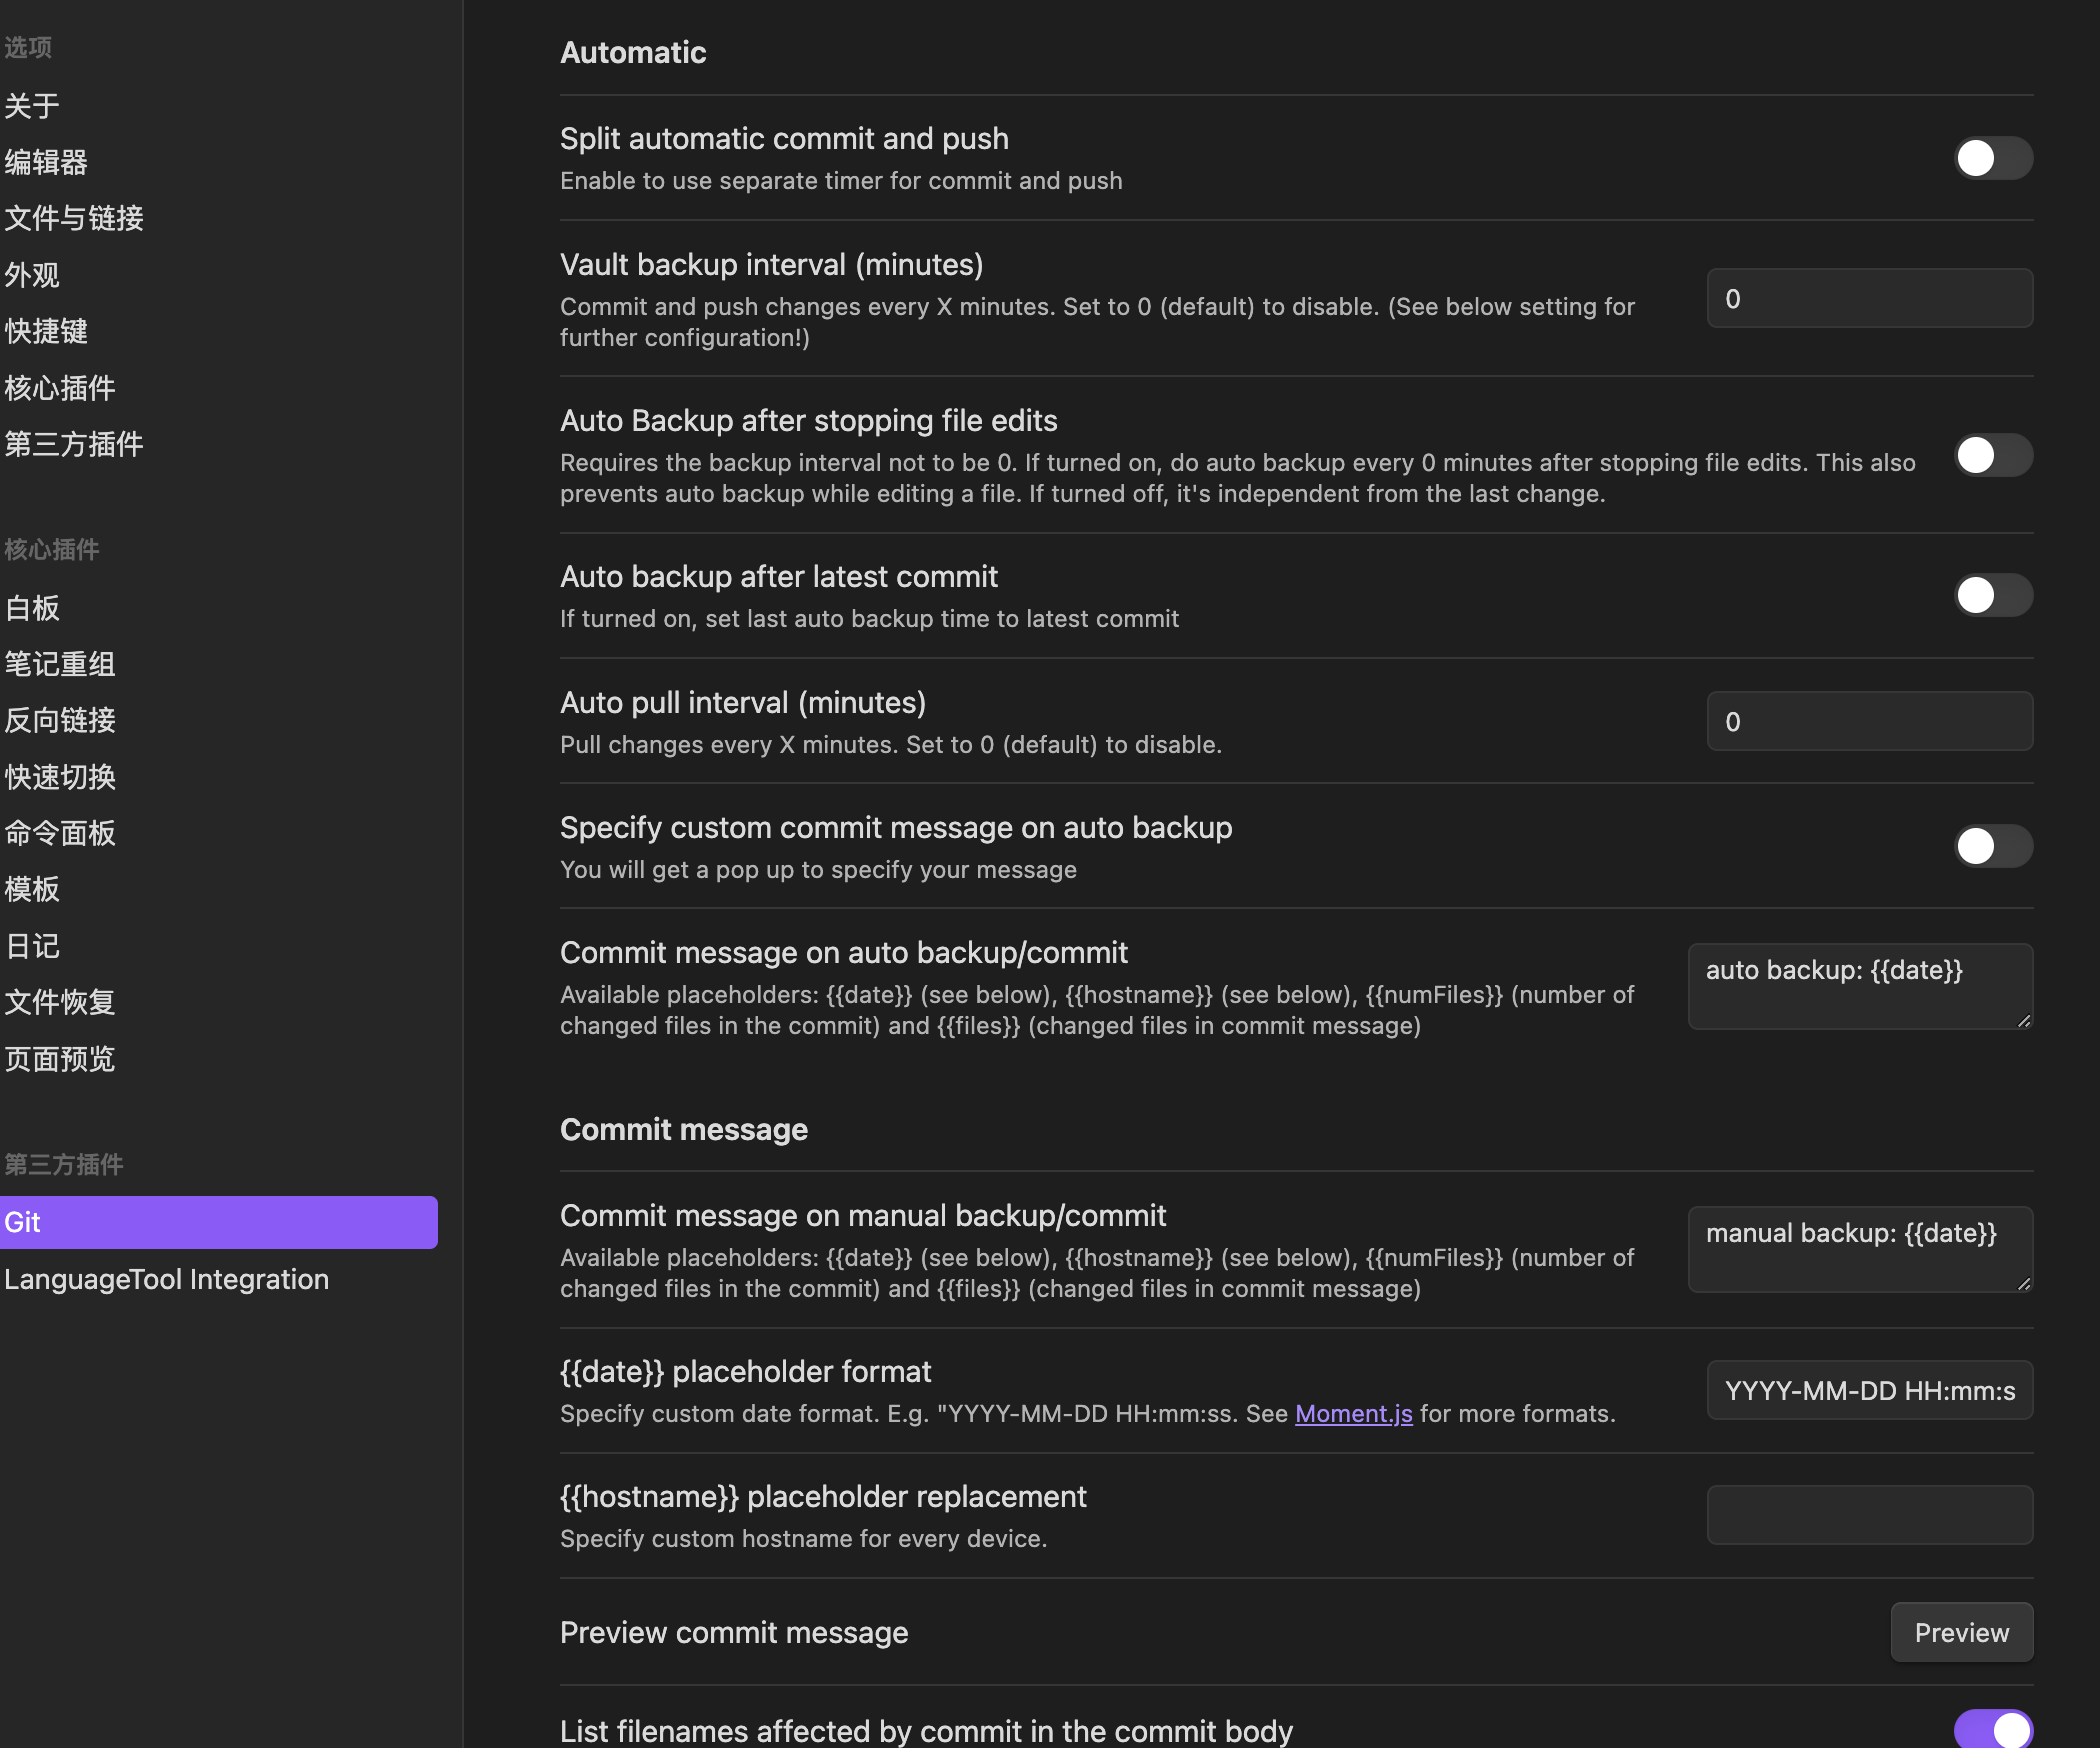Select the 日记 core plugin settings
The height and width of the screenshot is (1748, 2100).
(x=32, y=946)
